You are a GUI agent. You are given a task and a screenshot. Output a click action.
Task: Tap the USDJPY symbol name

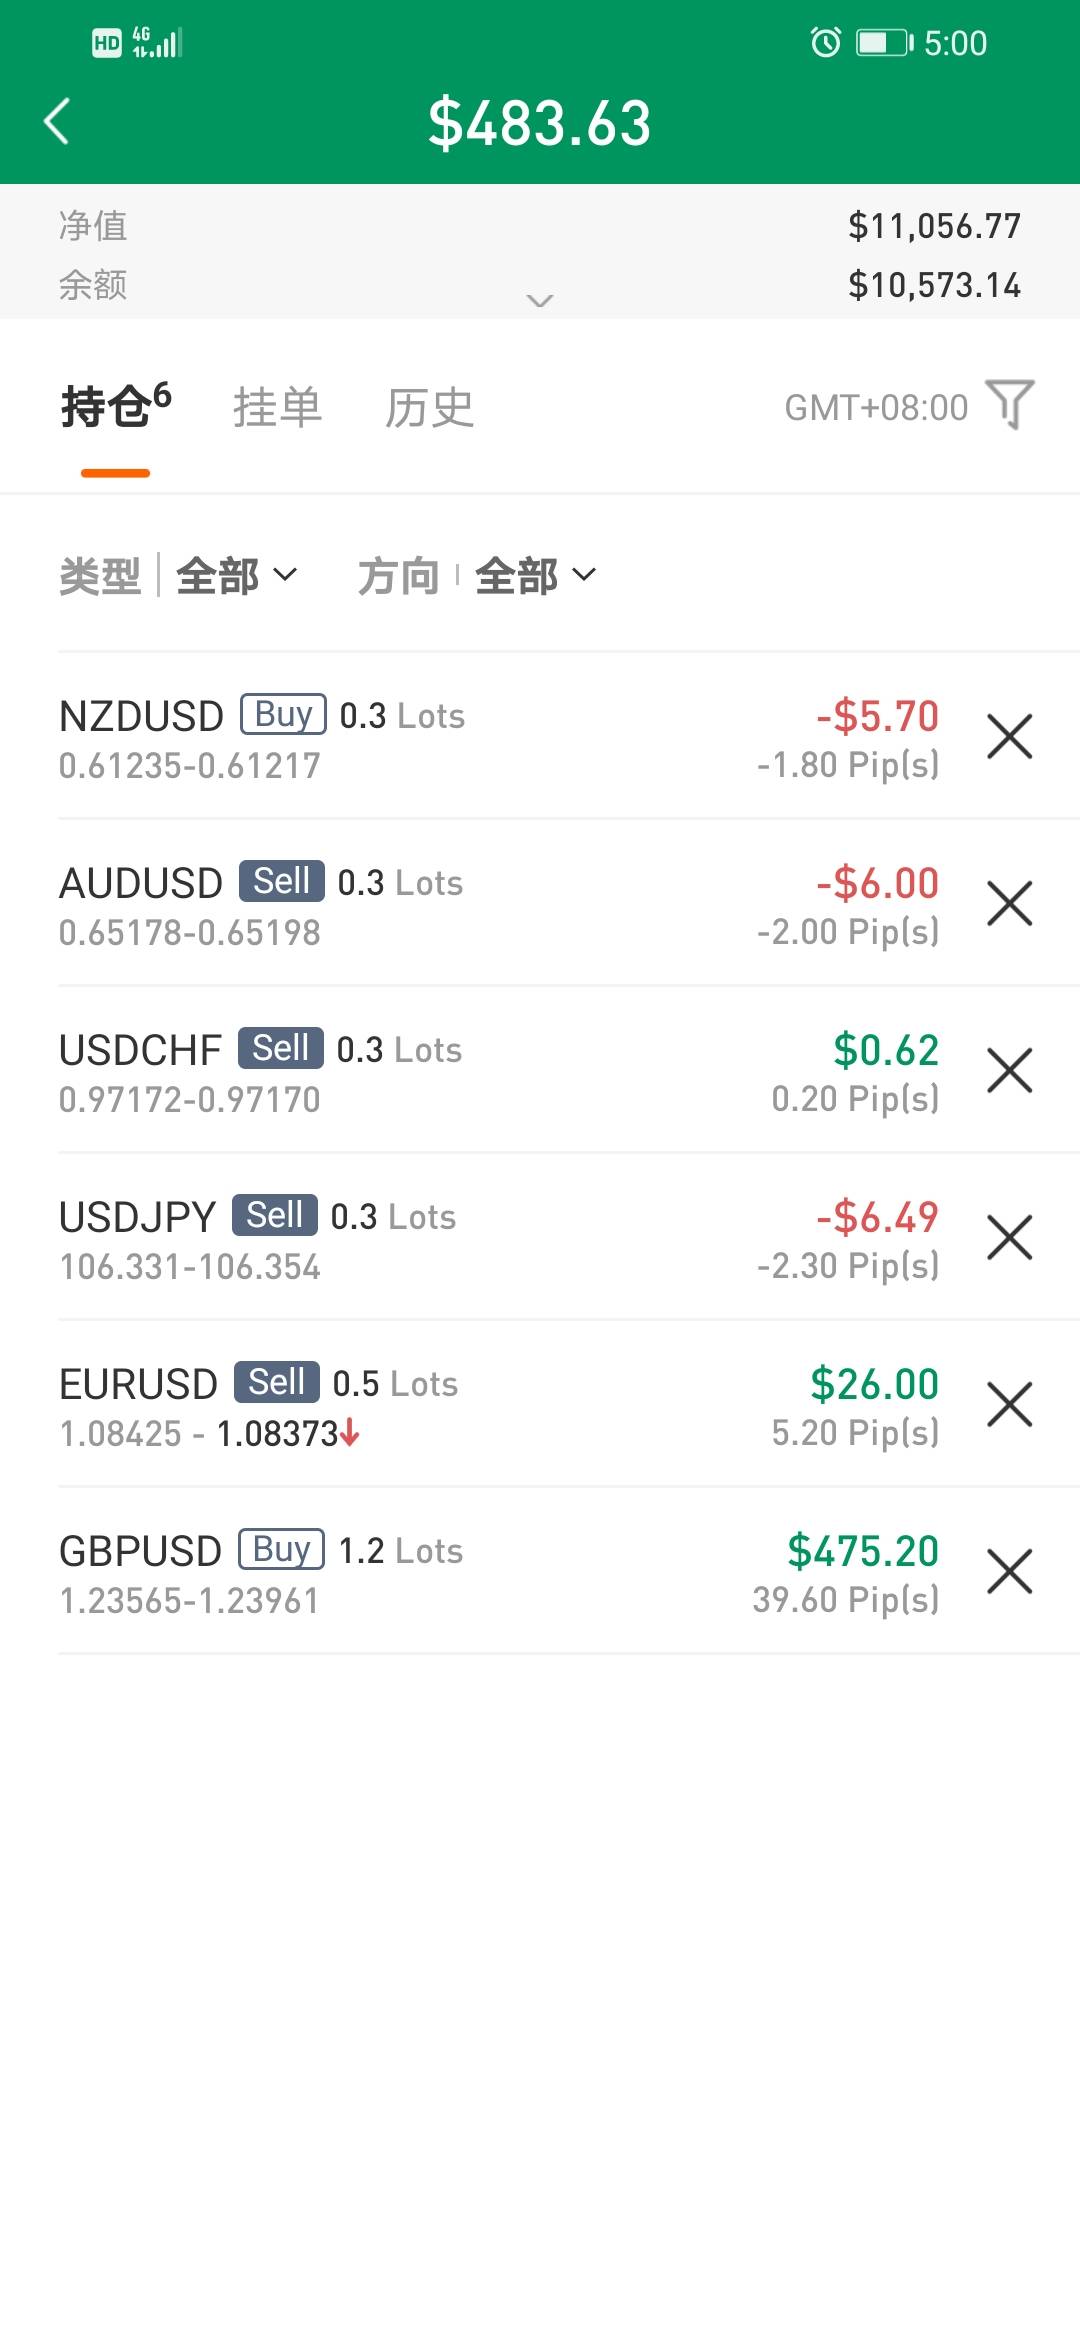tap(138, 1217)
